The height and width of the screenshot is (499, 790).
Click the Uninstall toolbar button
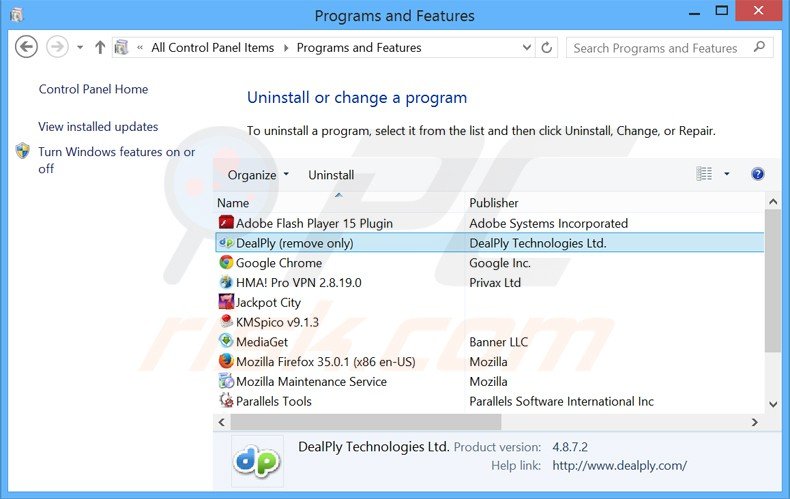331,175
